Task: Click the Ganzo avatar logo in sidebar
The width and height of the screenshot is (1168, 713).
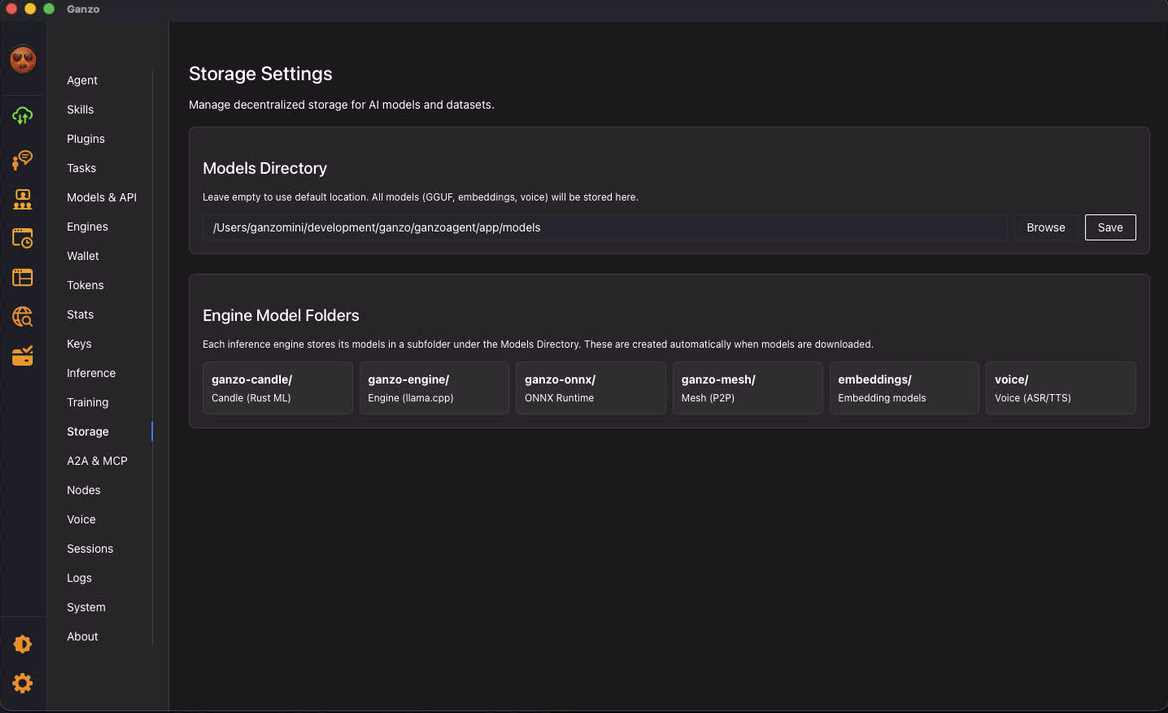Action: tap(23, 60)
